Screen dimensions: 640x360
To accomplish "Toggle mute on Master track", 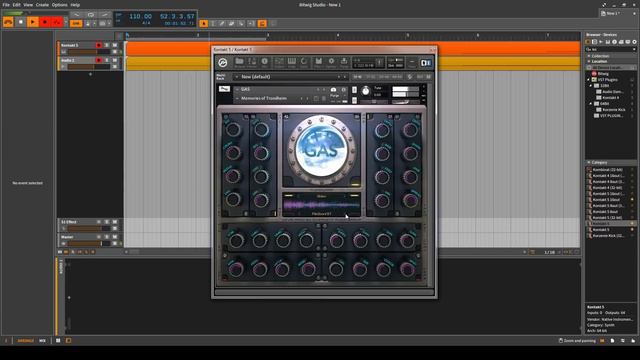I will pos(115,237).
